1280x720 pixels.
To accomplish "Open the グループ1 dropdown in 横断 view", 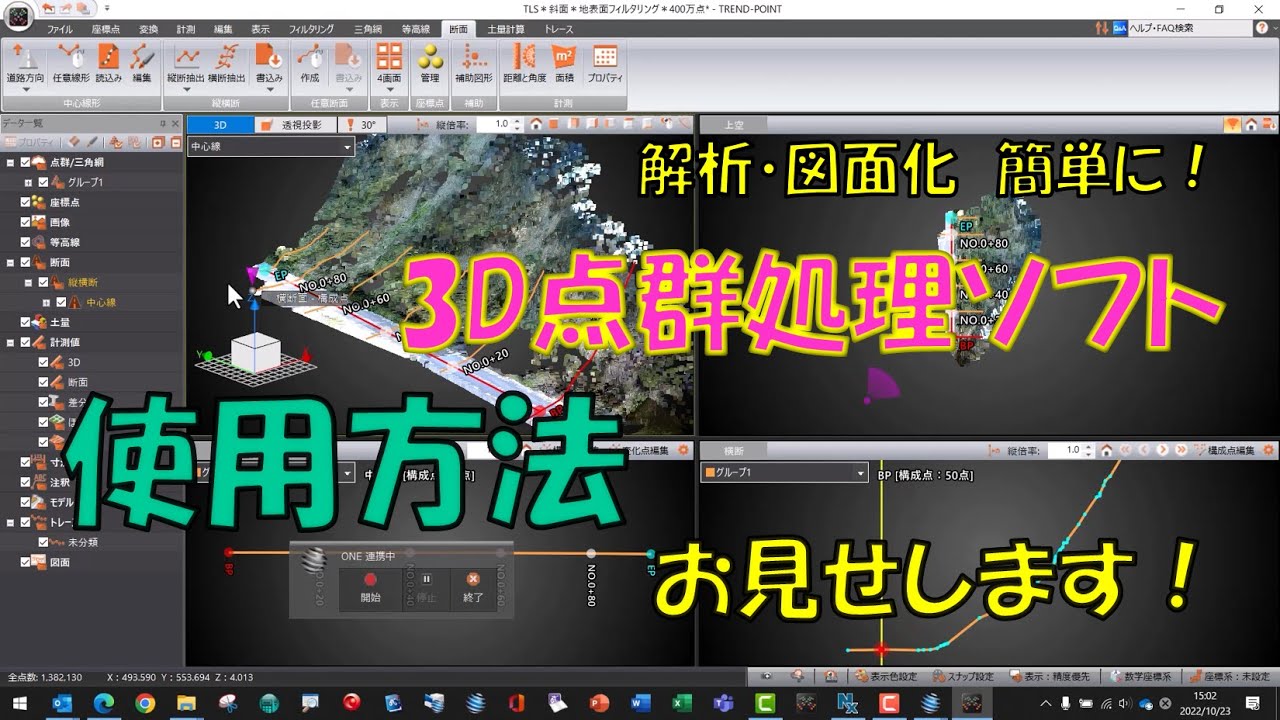I will [784, 472].
